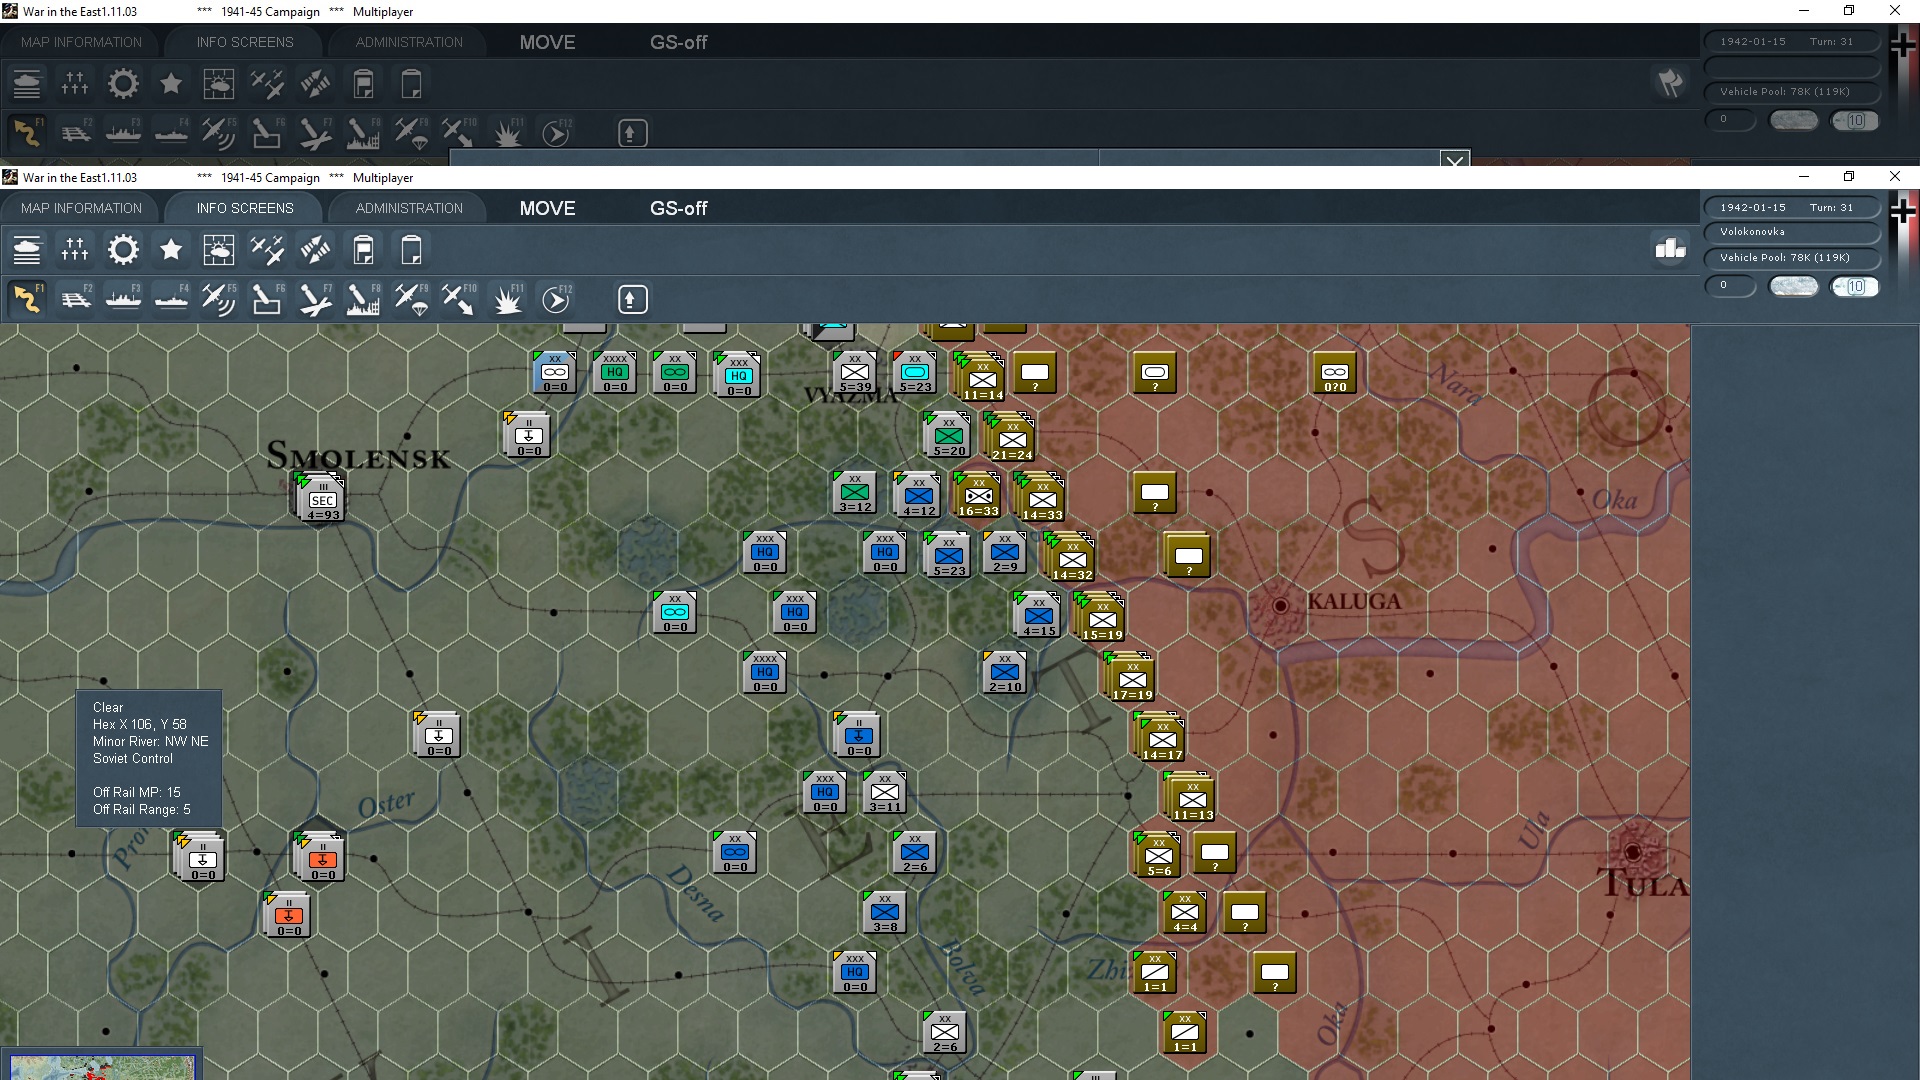Open the victory podium icon in front window
Screen dimensions: 1920x1080
pyautogui.click(x=1670, y=248)
